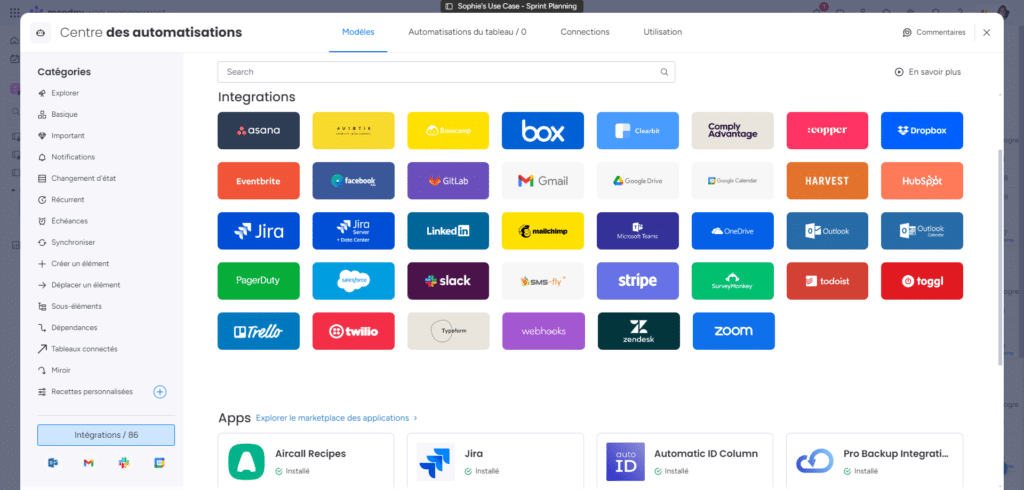Click the vertical scrollbar of templates list
The width and height of the screenshot is (1024, 490).
click(x=1000, y=255)
